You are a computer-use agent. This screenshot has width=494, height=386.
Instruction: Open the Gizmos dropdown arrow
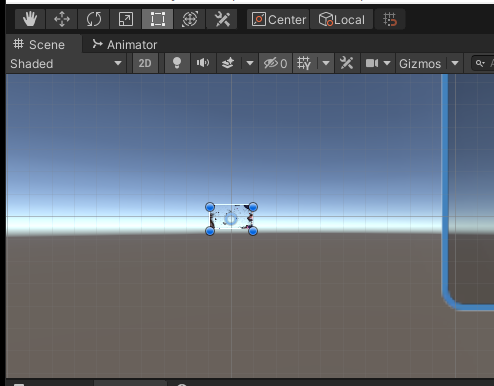pyautogui.click(x=455, y=63)
